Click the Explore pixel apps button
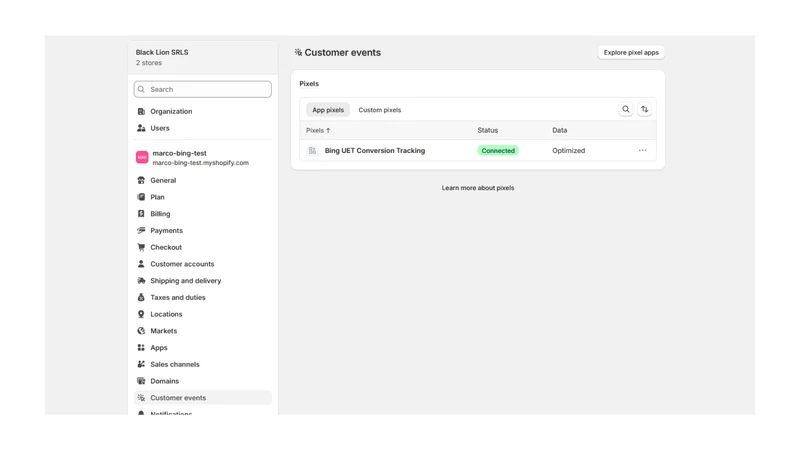Viewport: 800px width, 450px height. click(631, 53)
